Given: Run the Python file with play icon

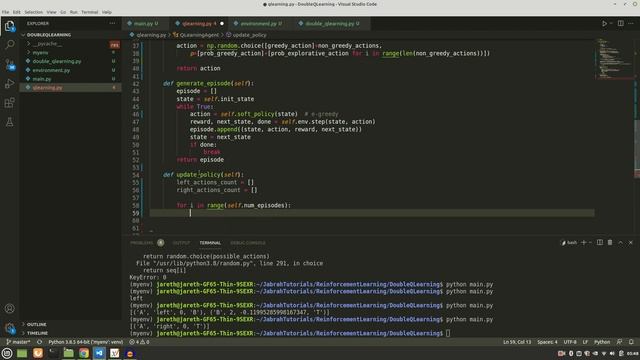Looking at the screenshot, I should tap(604, 24).
